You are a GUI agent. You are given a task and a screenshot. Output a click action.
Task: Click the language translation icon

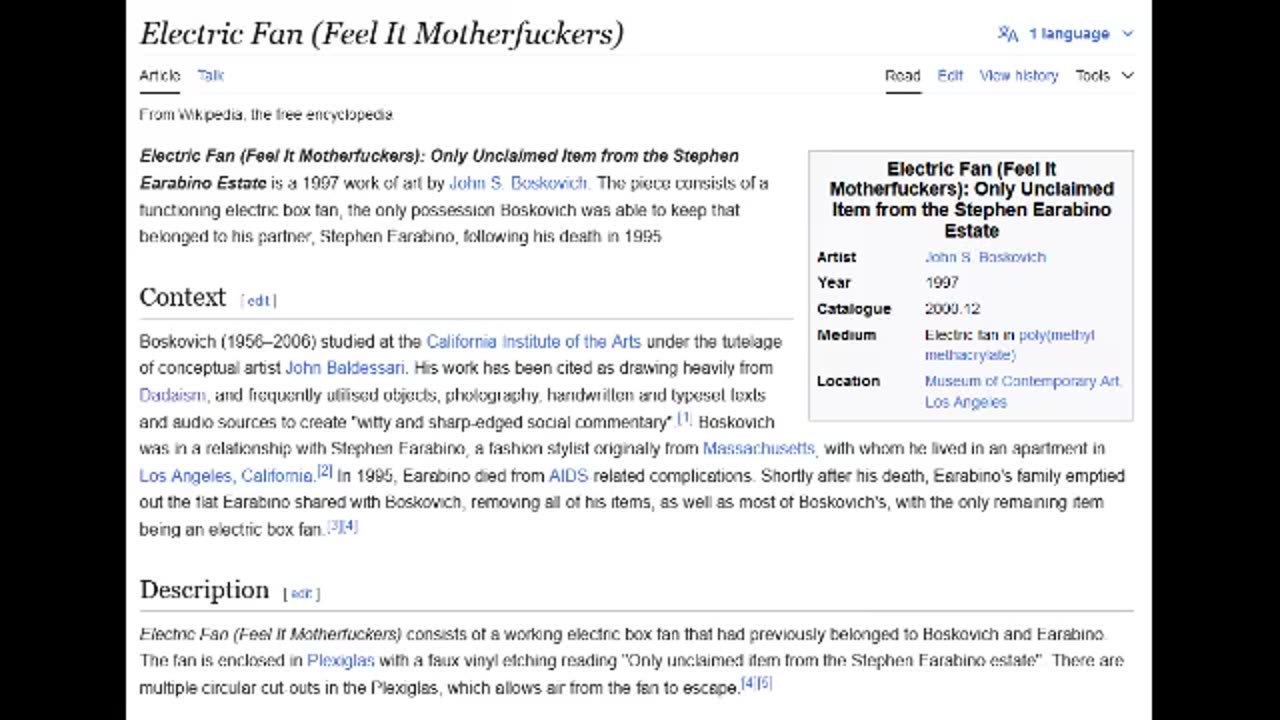(x=1007, y=34)
